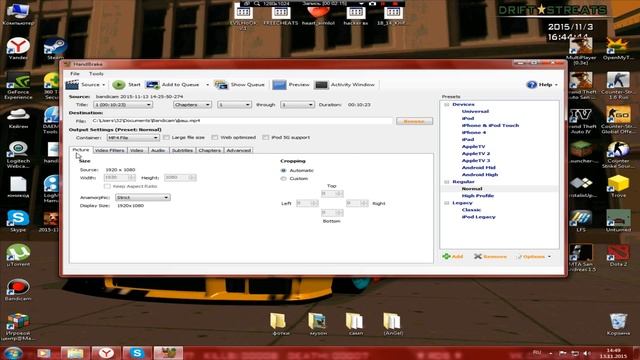This screenshot has height=360, width=640.
Task: Open the Trove desktop icon
Action: (618, 186)
